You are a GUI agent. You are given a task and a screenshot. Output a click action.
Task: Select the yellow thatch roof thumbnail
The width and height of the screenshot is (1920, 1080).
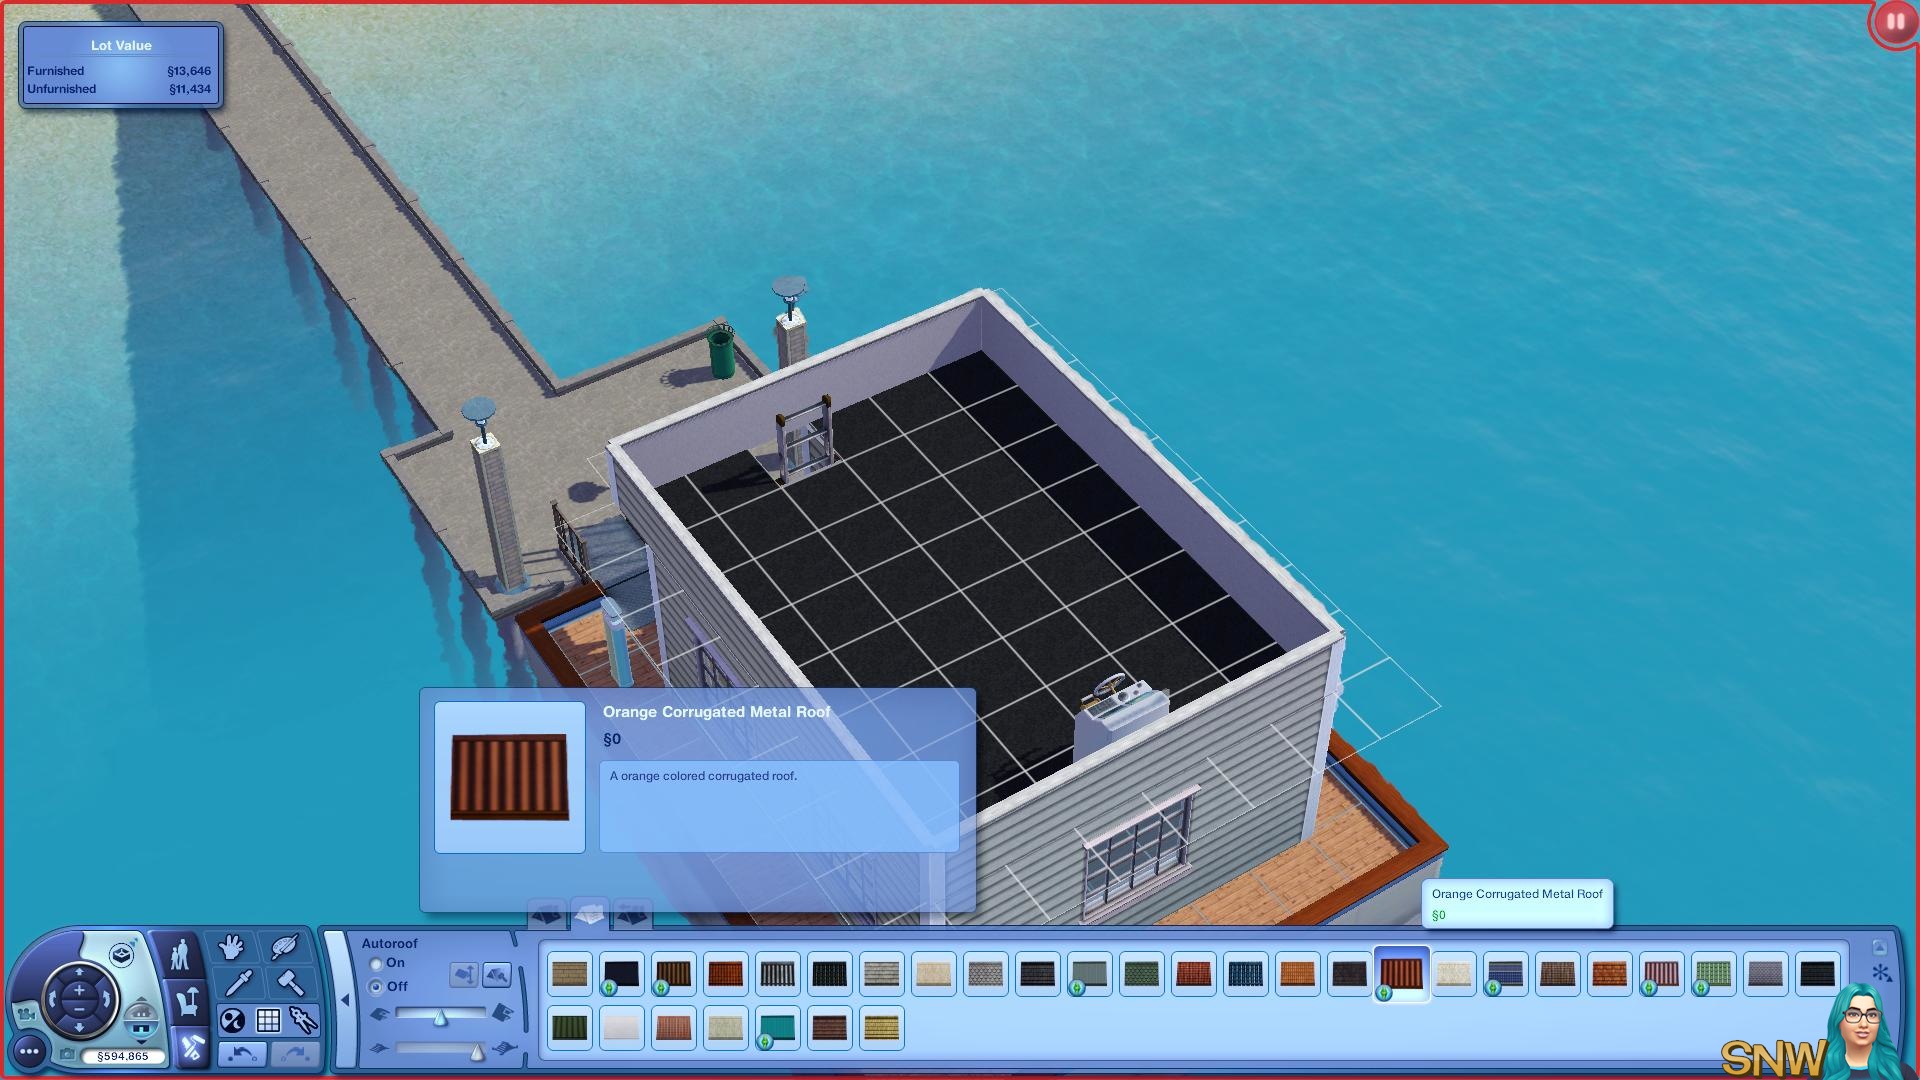click(x=882, y=1028)
